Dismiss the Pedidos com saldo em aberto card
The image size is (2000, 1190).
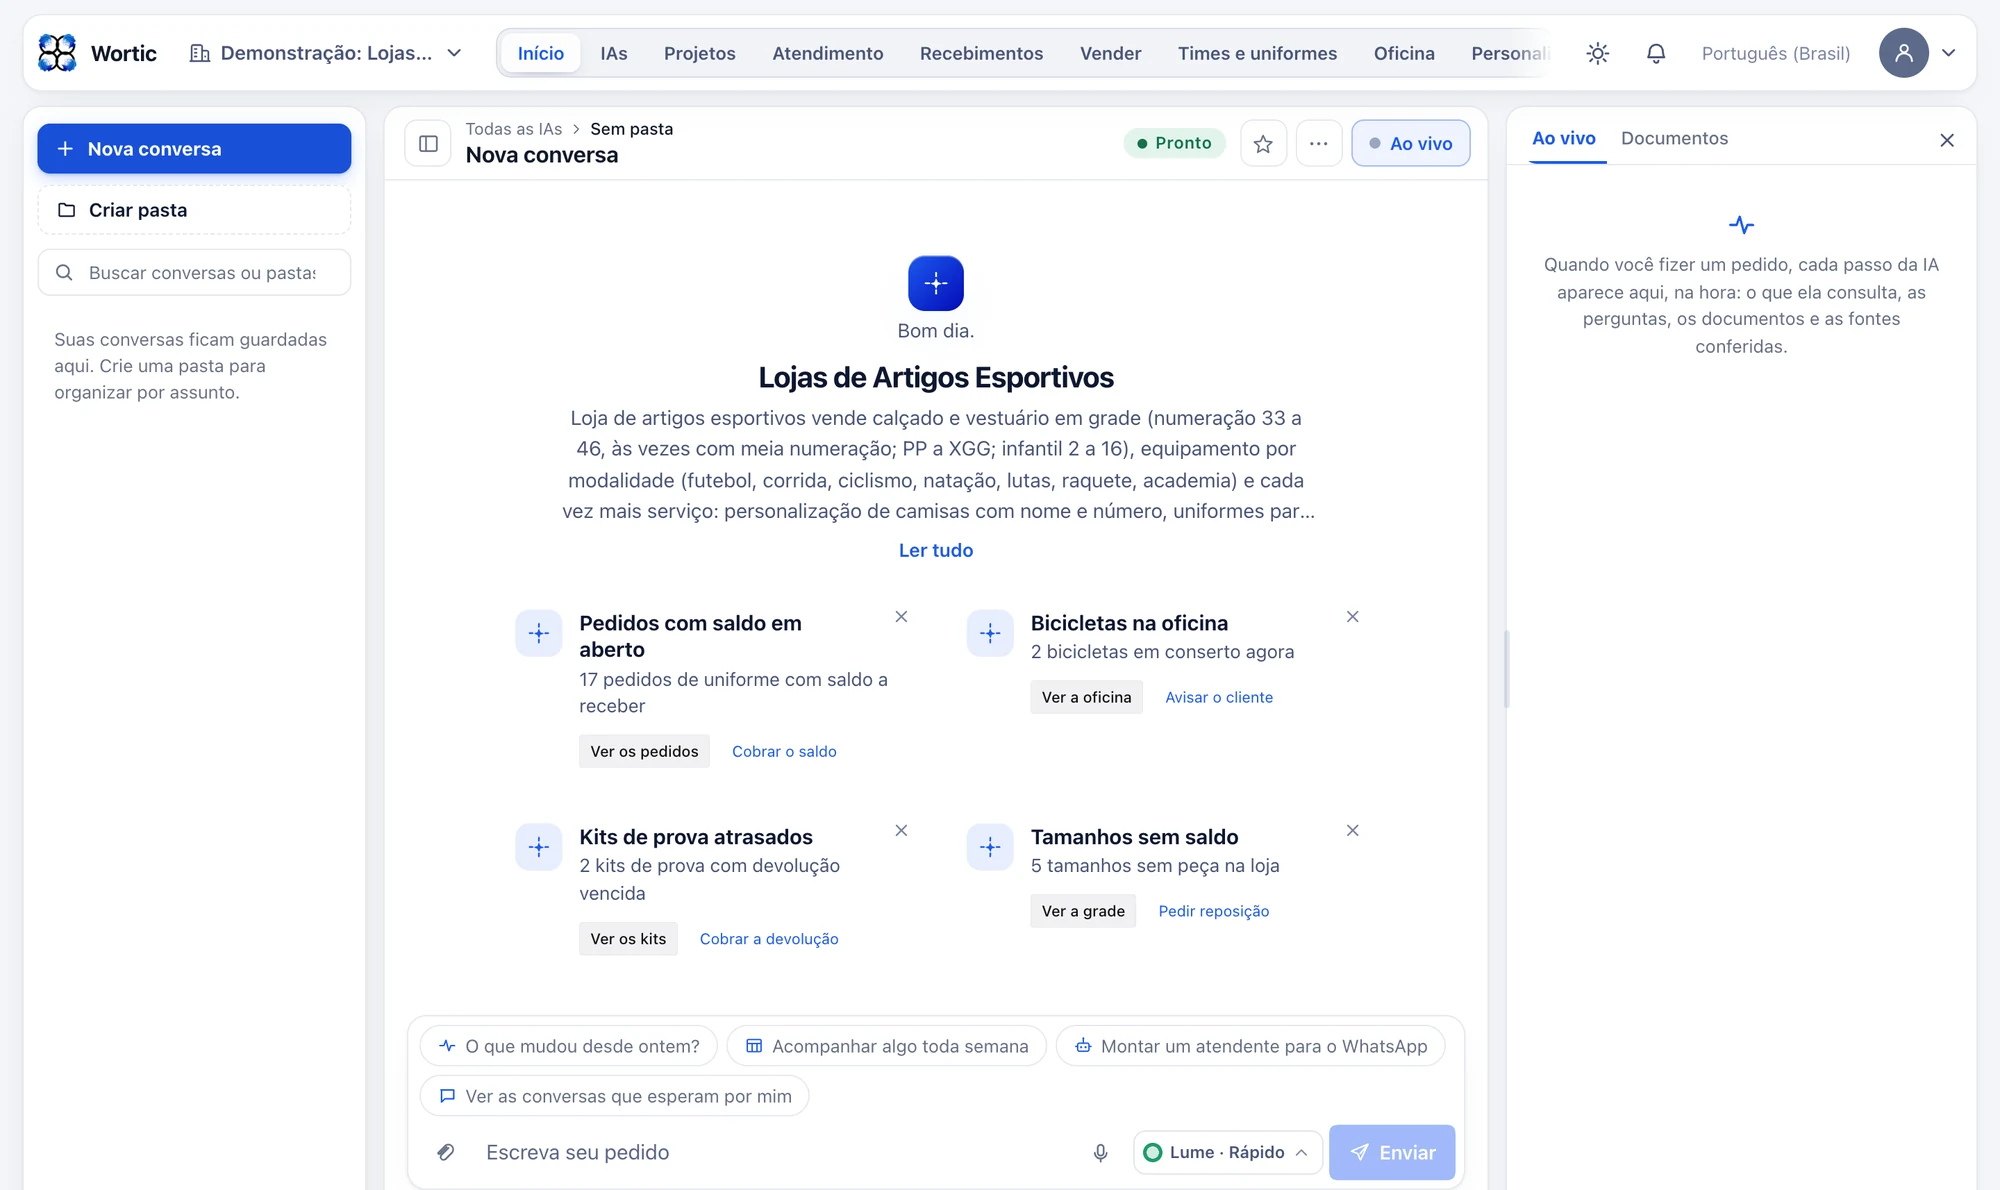[901, 617]
